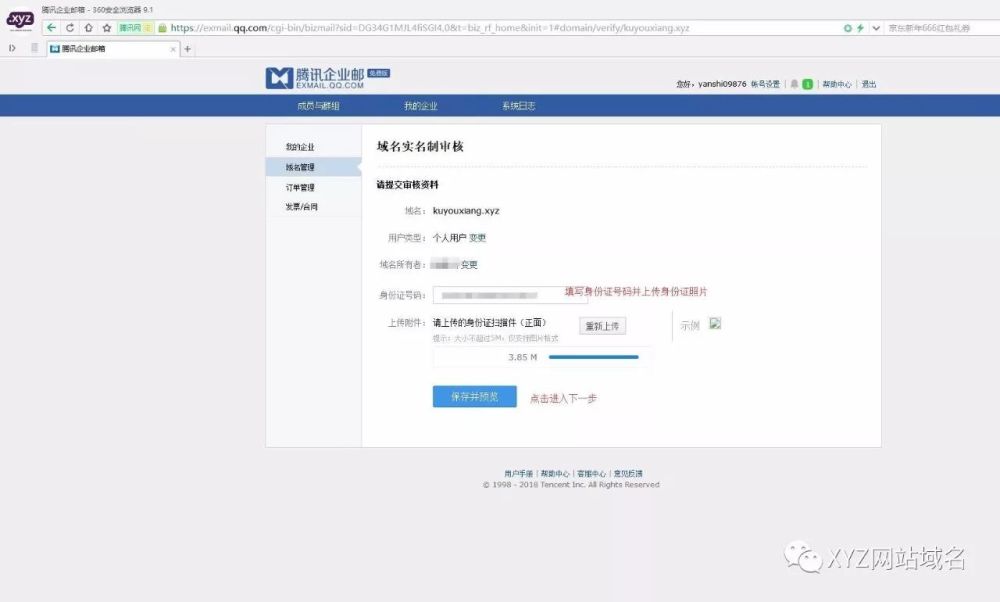Click 变更 link next to 个人用户

pos(478,238)
